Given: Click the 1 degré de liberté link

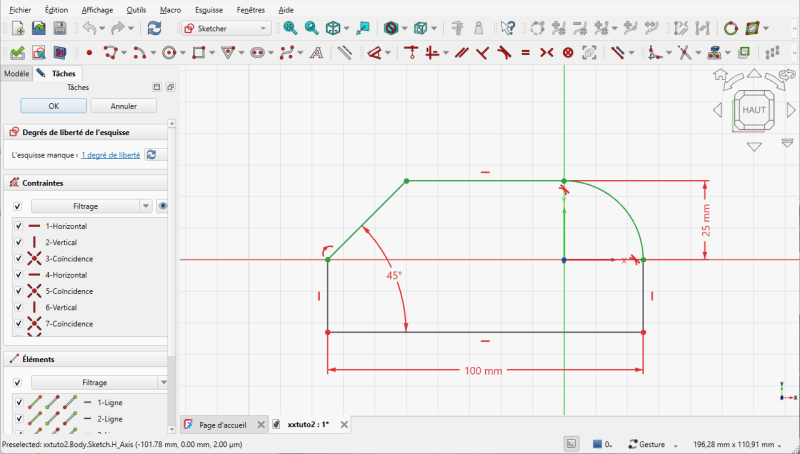Looking at the screenshot, I should coord(111,155).
